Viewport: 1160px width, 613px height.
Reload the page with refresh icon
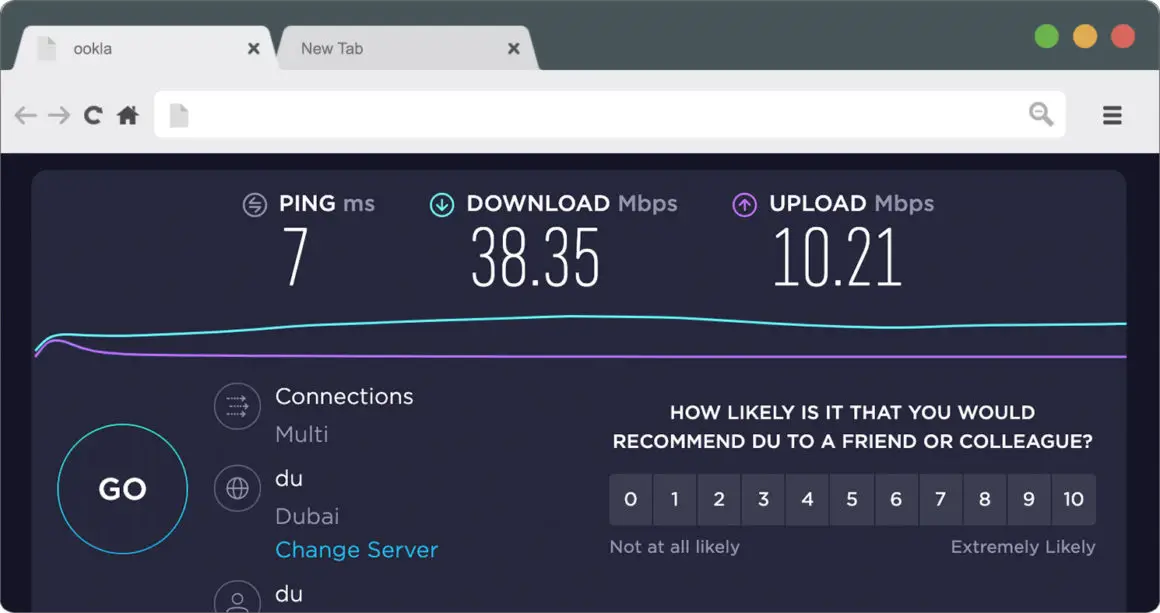point(93,115)
